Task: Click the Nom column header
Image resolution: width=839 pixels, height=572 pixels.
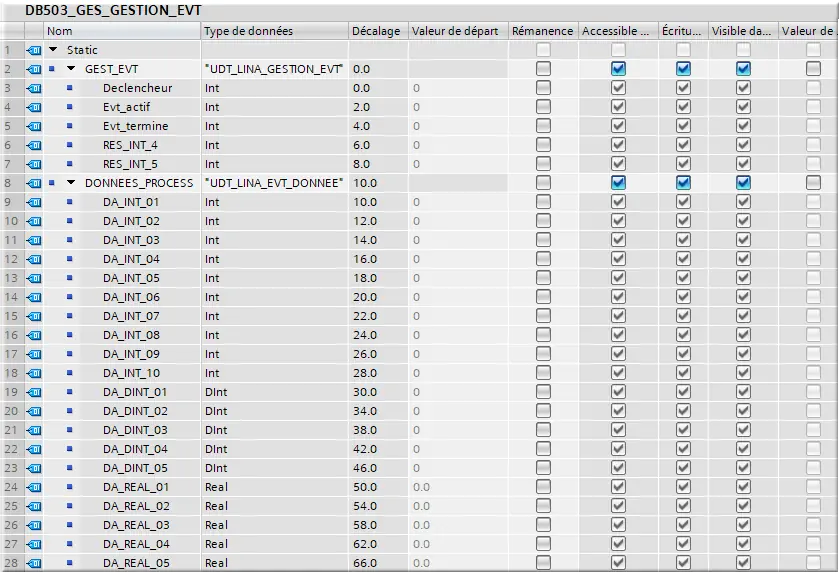Action: pos(122,31)
